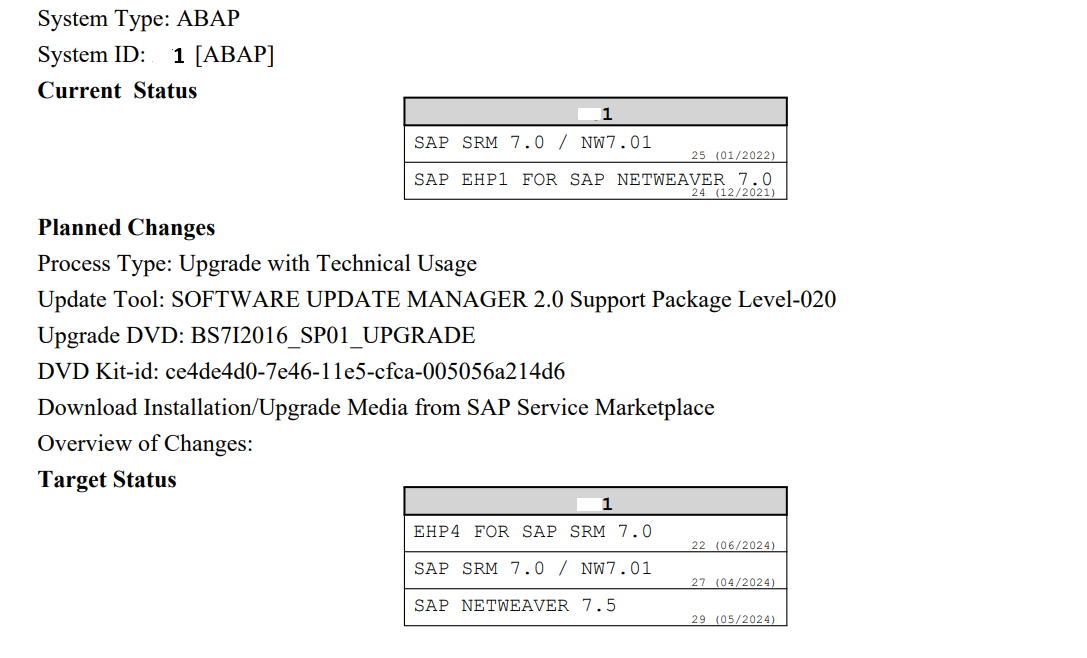
Task: Click the '24 (12/2021)' level value
Action: (733, 193)
